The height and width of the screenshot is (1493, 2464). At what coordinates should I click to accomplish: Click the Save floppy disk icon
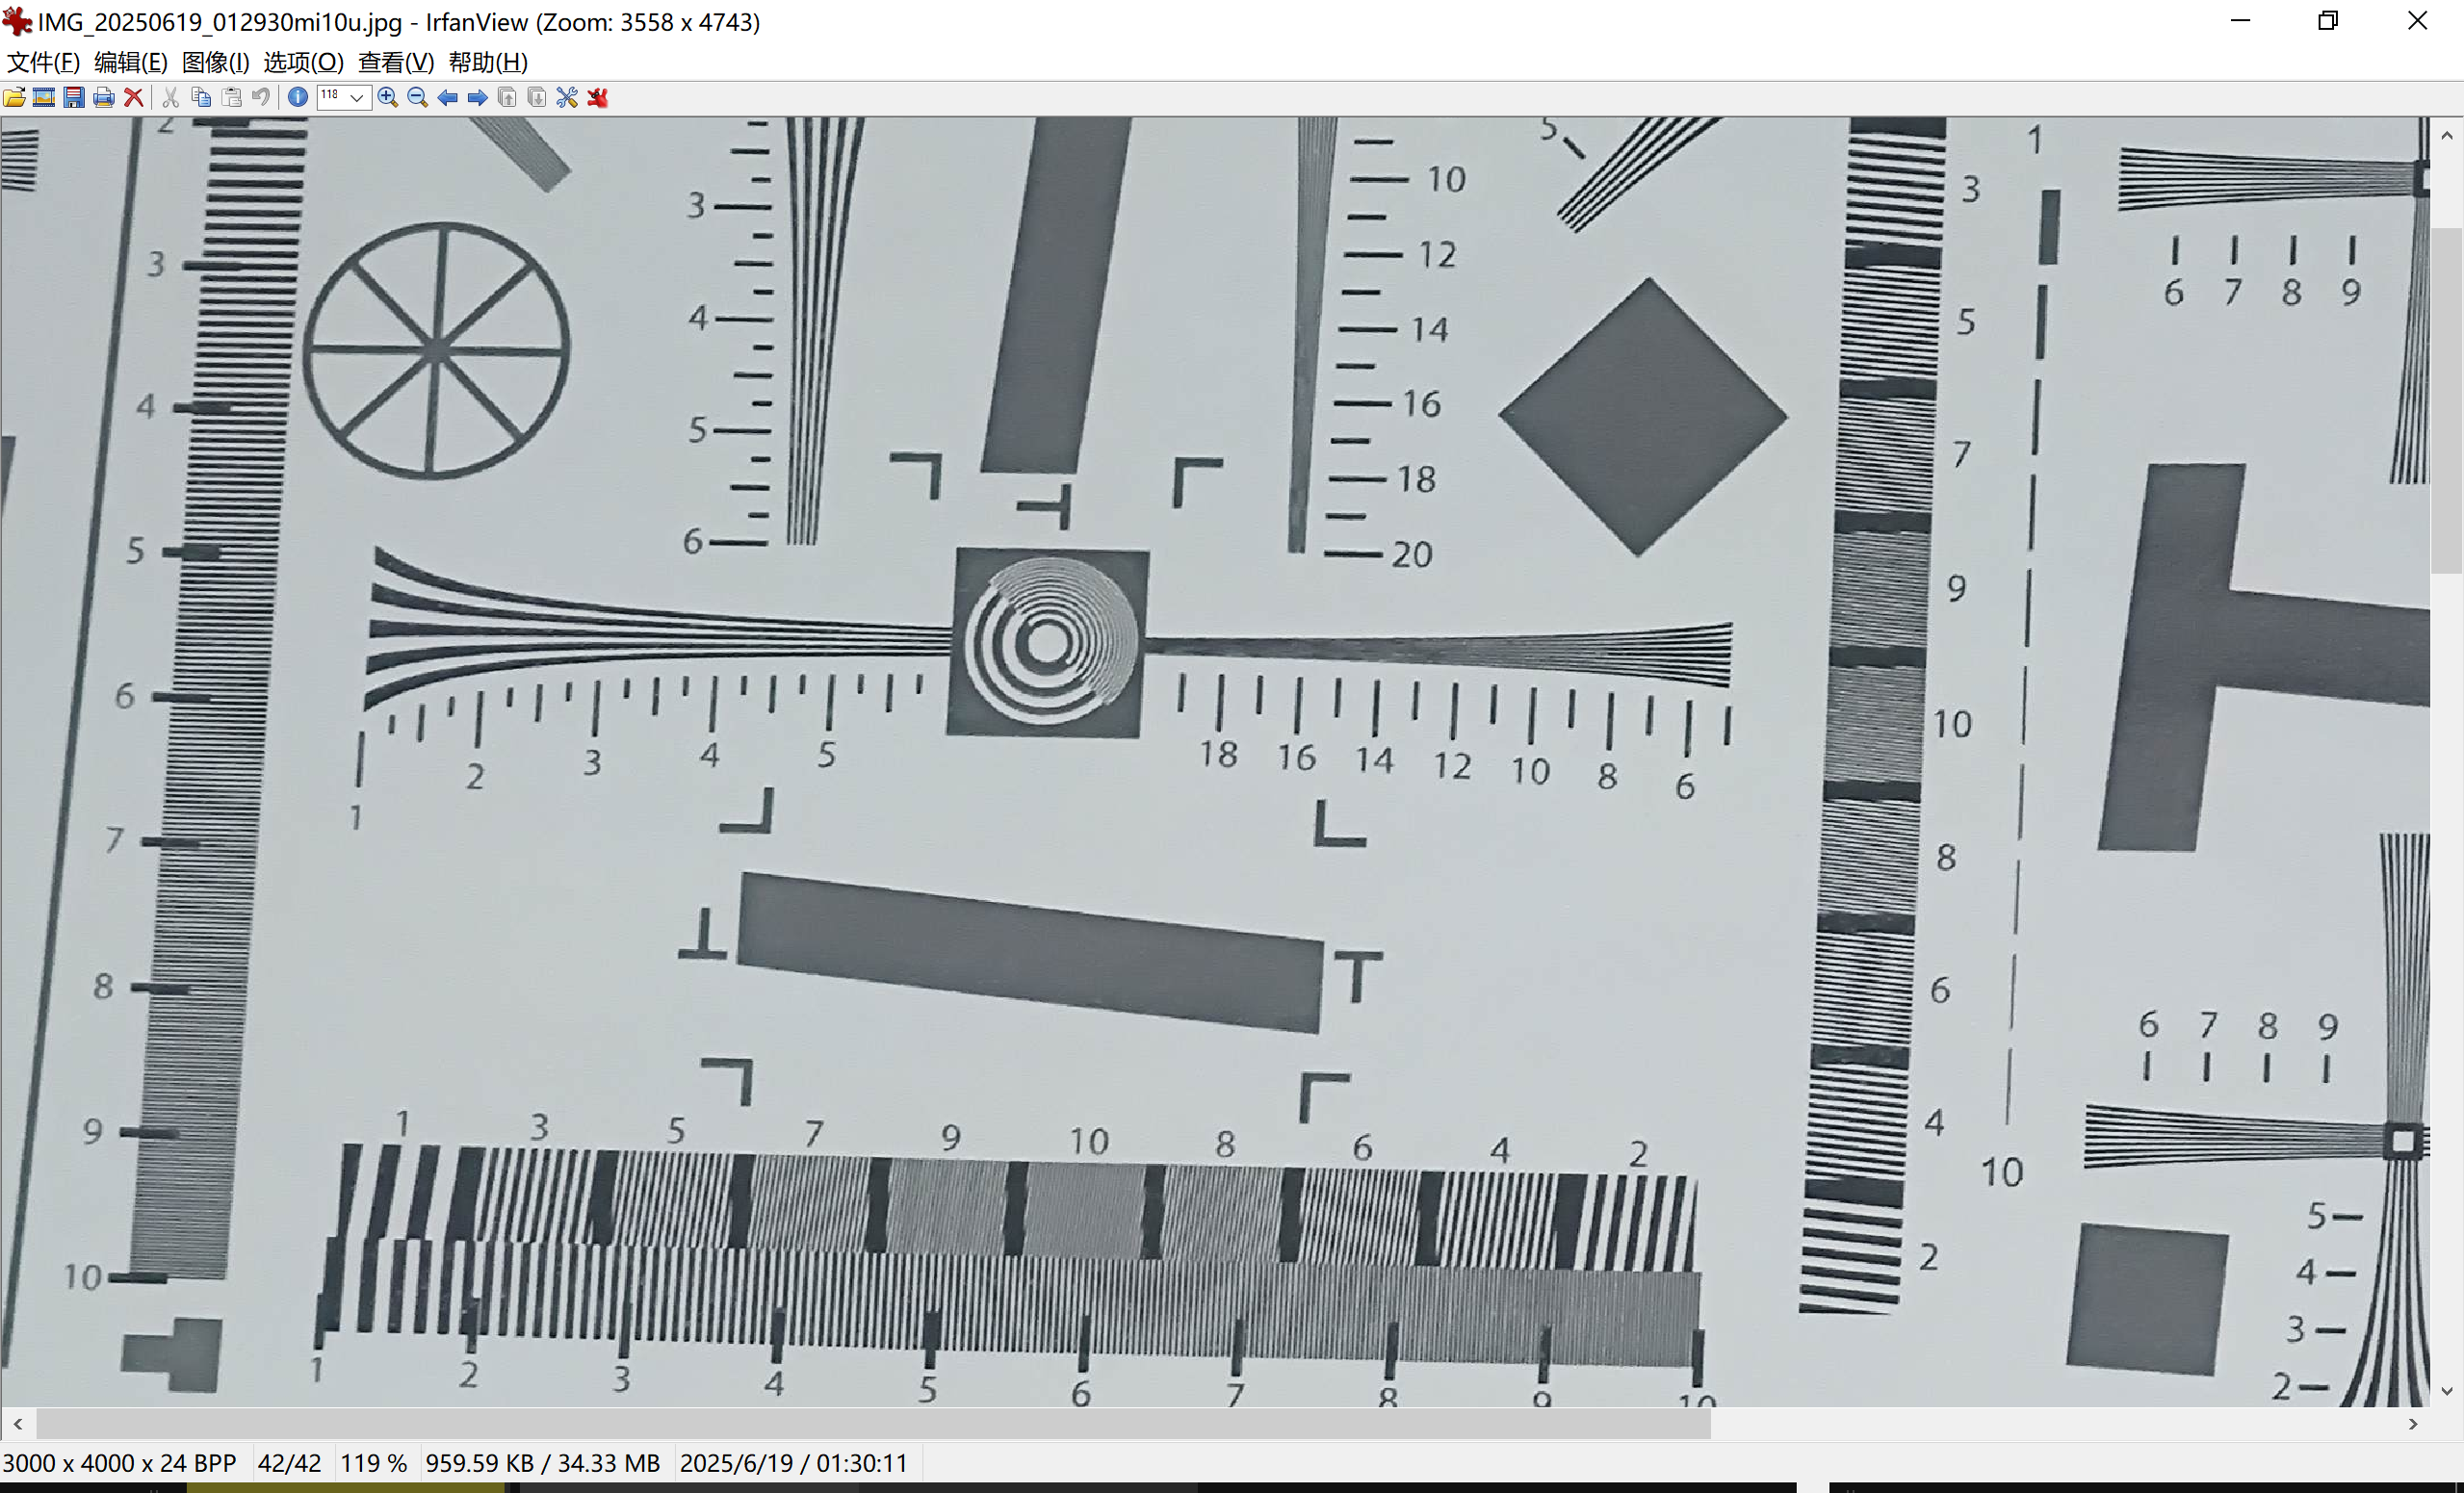tap(74, 97)
